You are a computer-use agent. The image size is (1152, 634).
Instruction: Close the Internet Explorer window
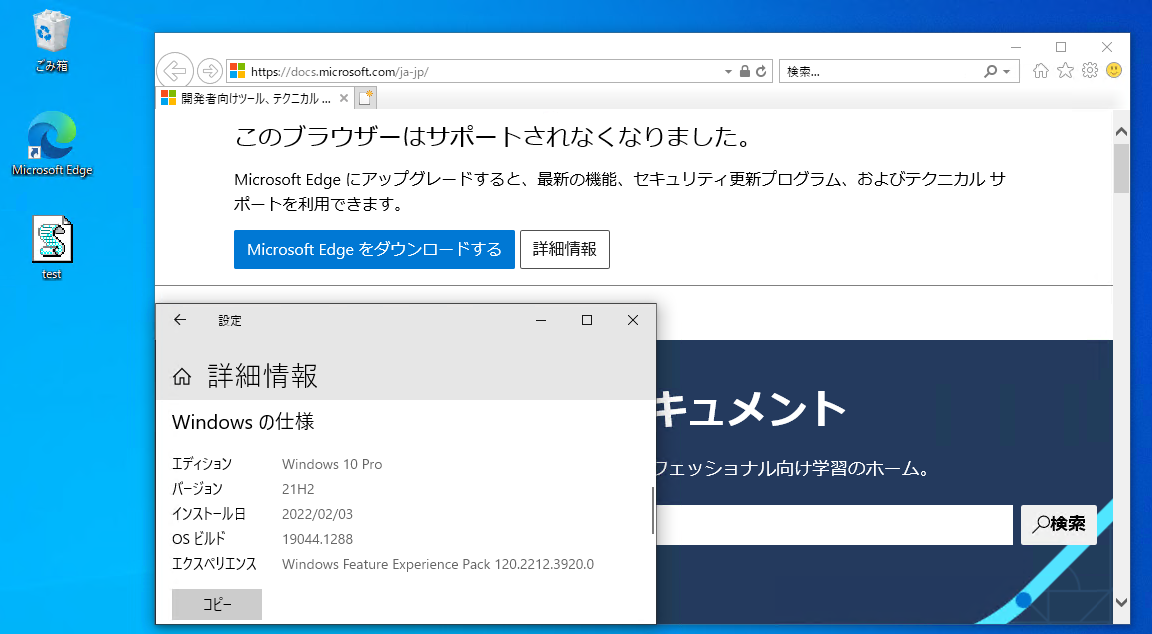coord(1106,47)
